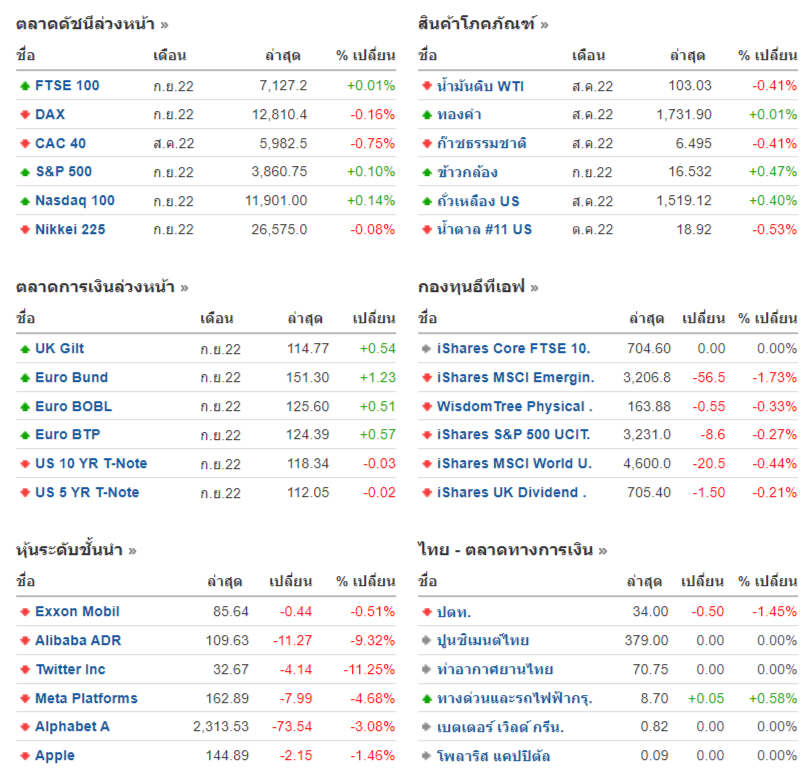Open the DAX futures link
The width and height of the screenshot is (811, 771).
[50, 114]
